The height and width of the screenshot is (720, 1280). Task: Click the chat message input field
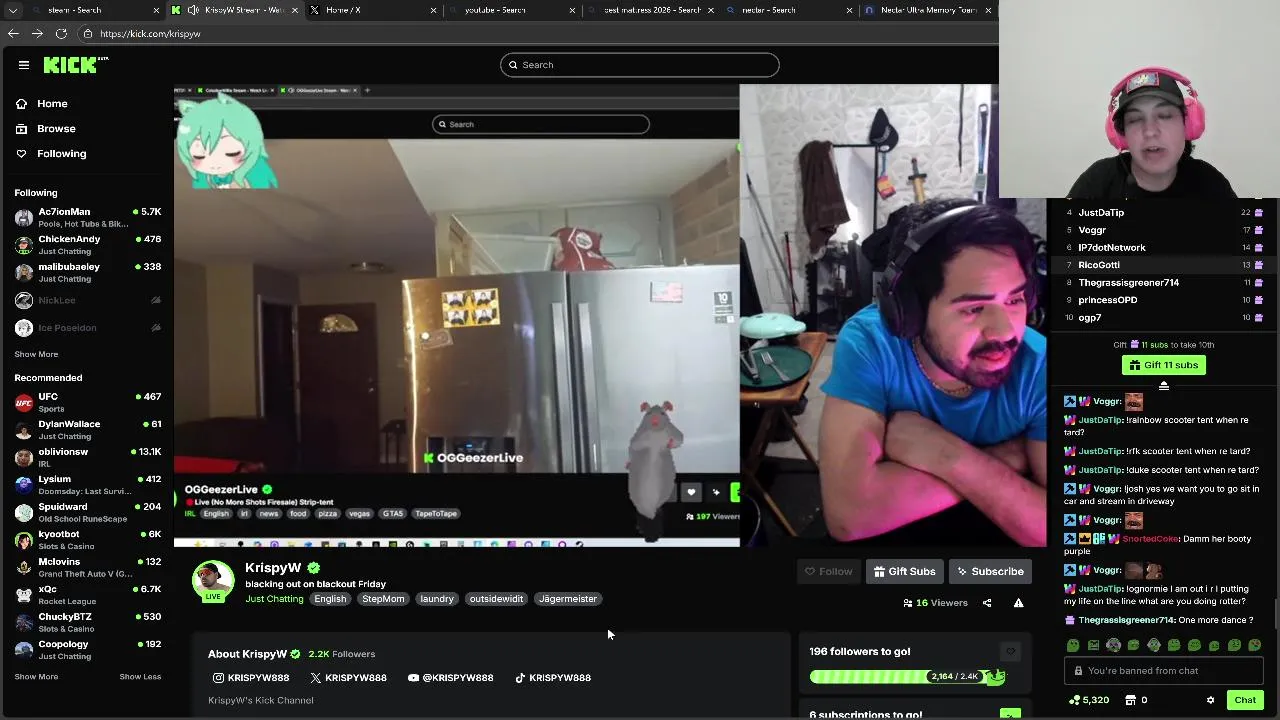tap(1164, 671)
